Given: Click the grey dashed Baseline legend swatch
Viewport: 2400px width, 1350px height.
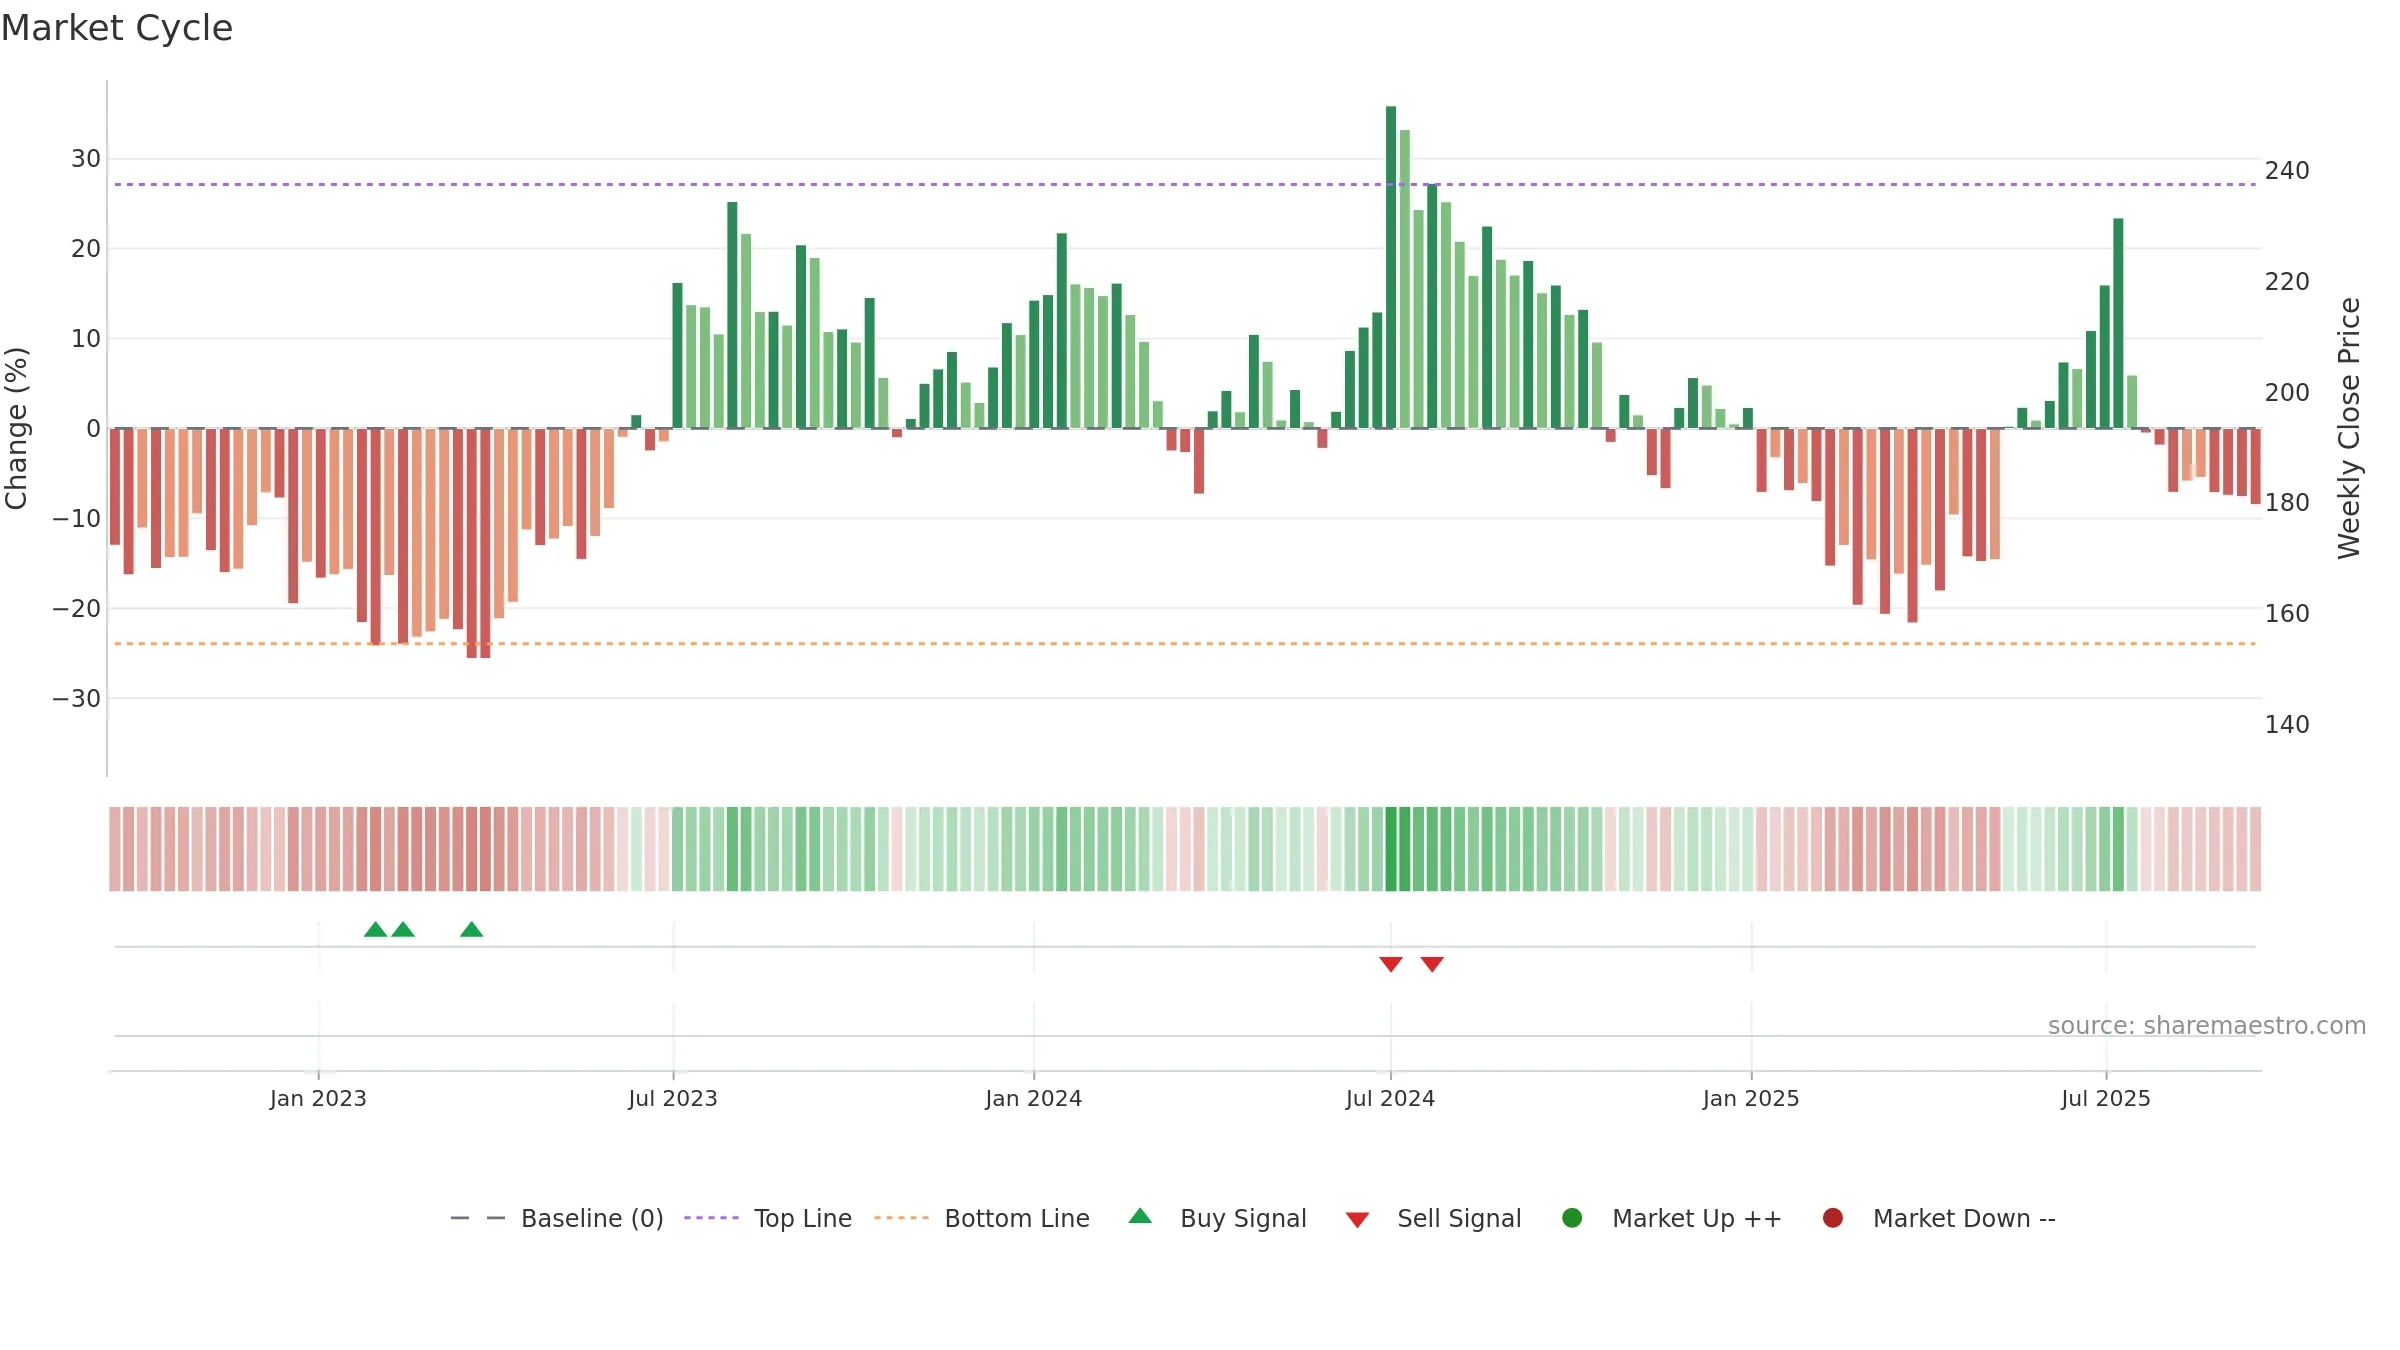Looking at the screenshot, I should tap(478, 1218).
